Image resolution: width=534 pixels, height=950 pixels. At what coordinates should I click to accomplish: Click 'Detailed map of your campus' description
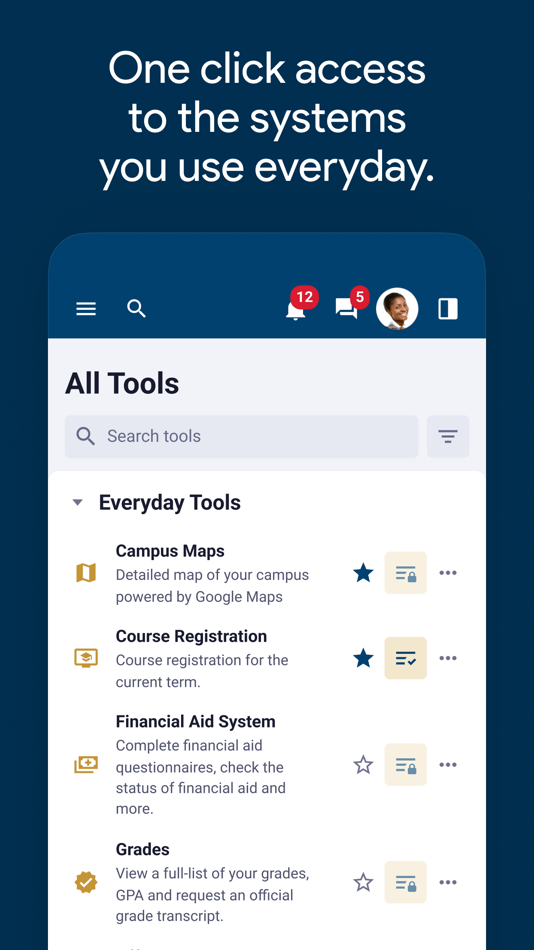tap(212, 586)
